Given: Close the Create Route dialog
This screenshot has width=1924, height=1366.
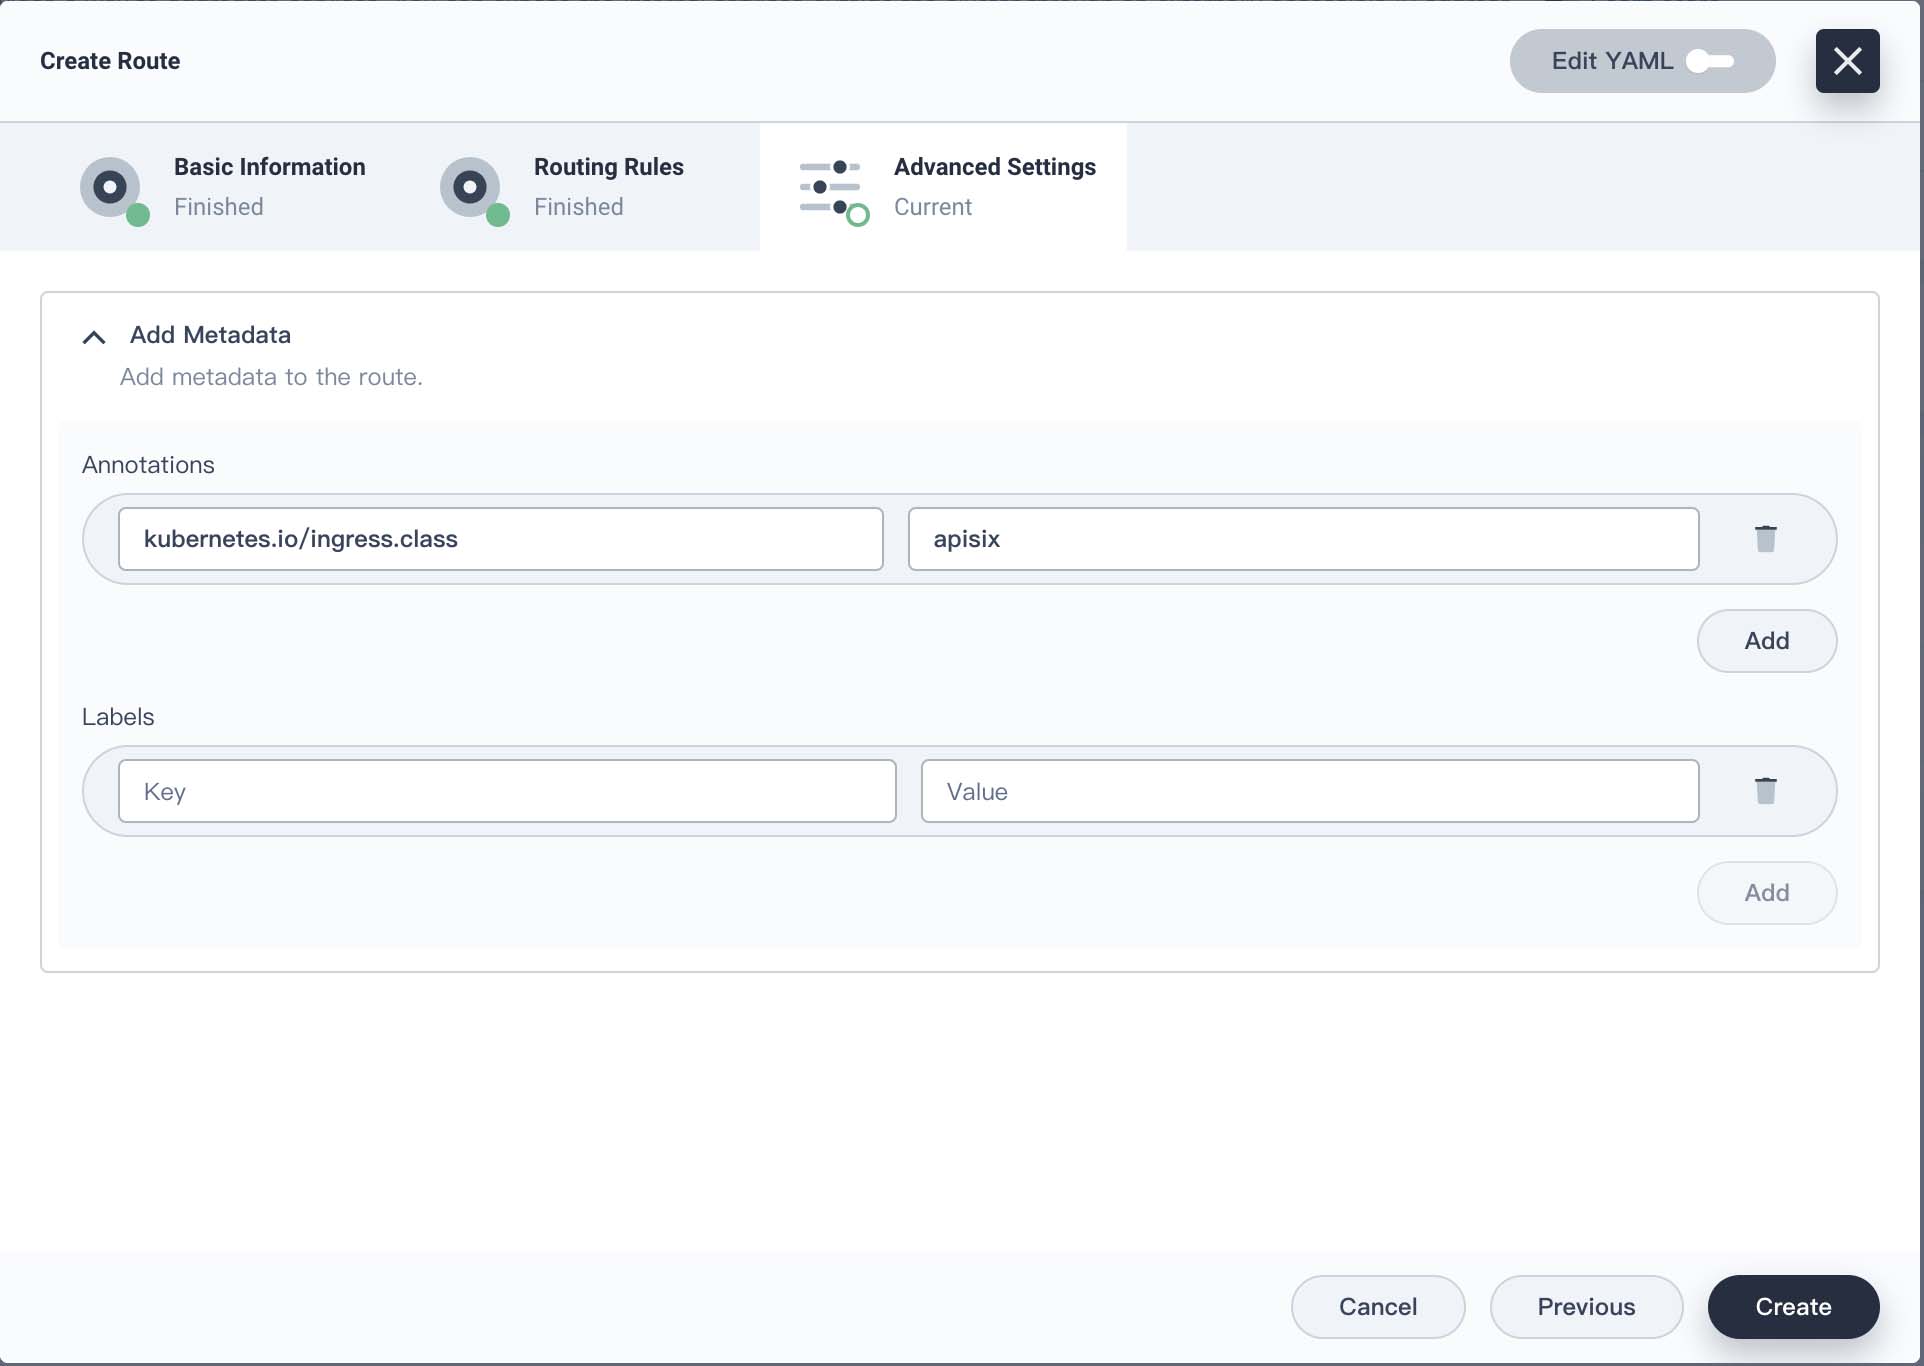Looking at the screenshot, I should click(1847, 61).
